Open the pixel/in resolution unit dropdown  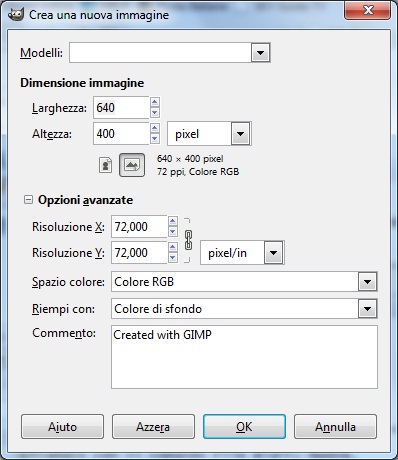tap(273, 253)
